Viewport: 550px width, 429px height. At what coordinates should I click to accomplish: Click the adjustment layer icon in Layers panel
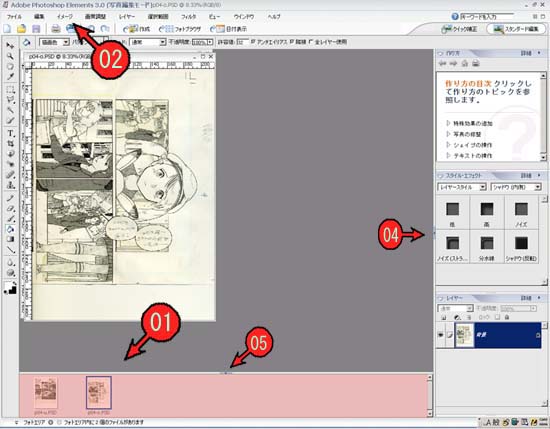tap(457, 317)
